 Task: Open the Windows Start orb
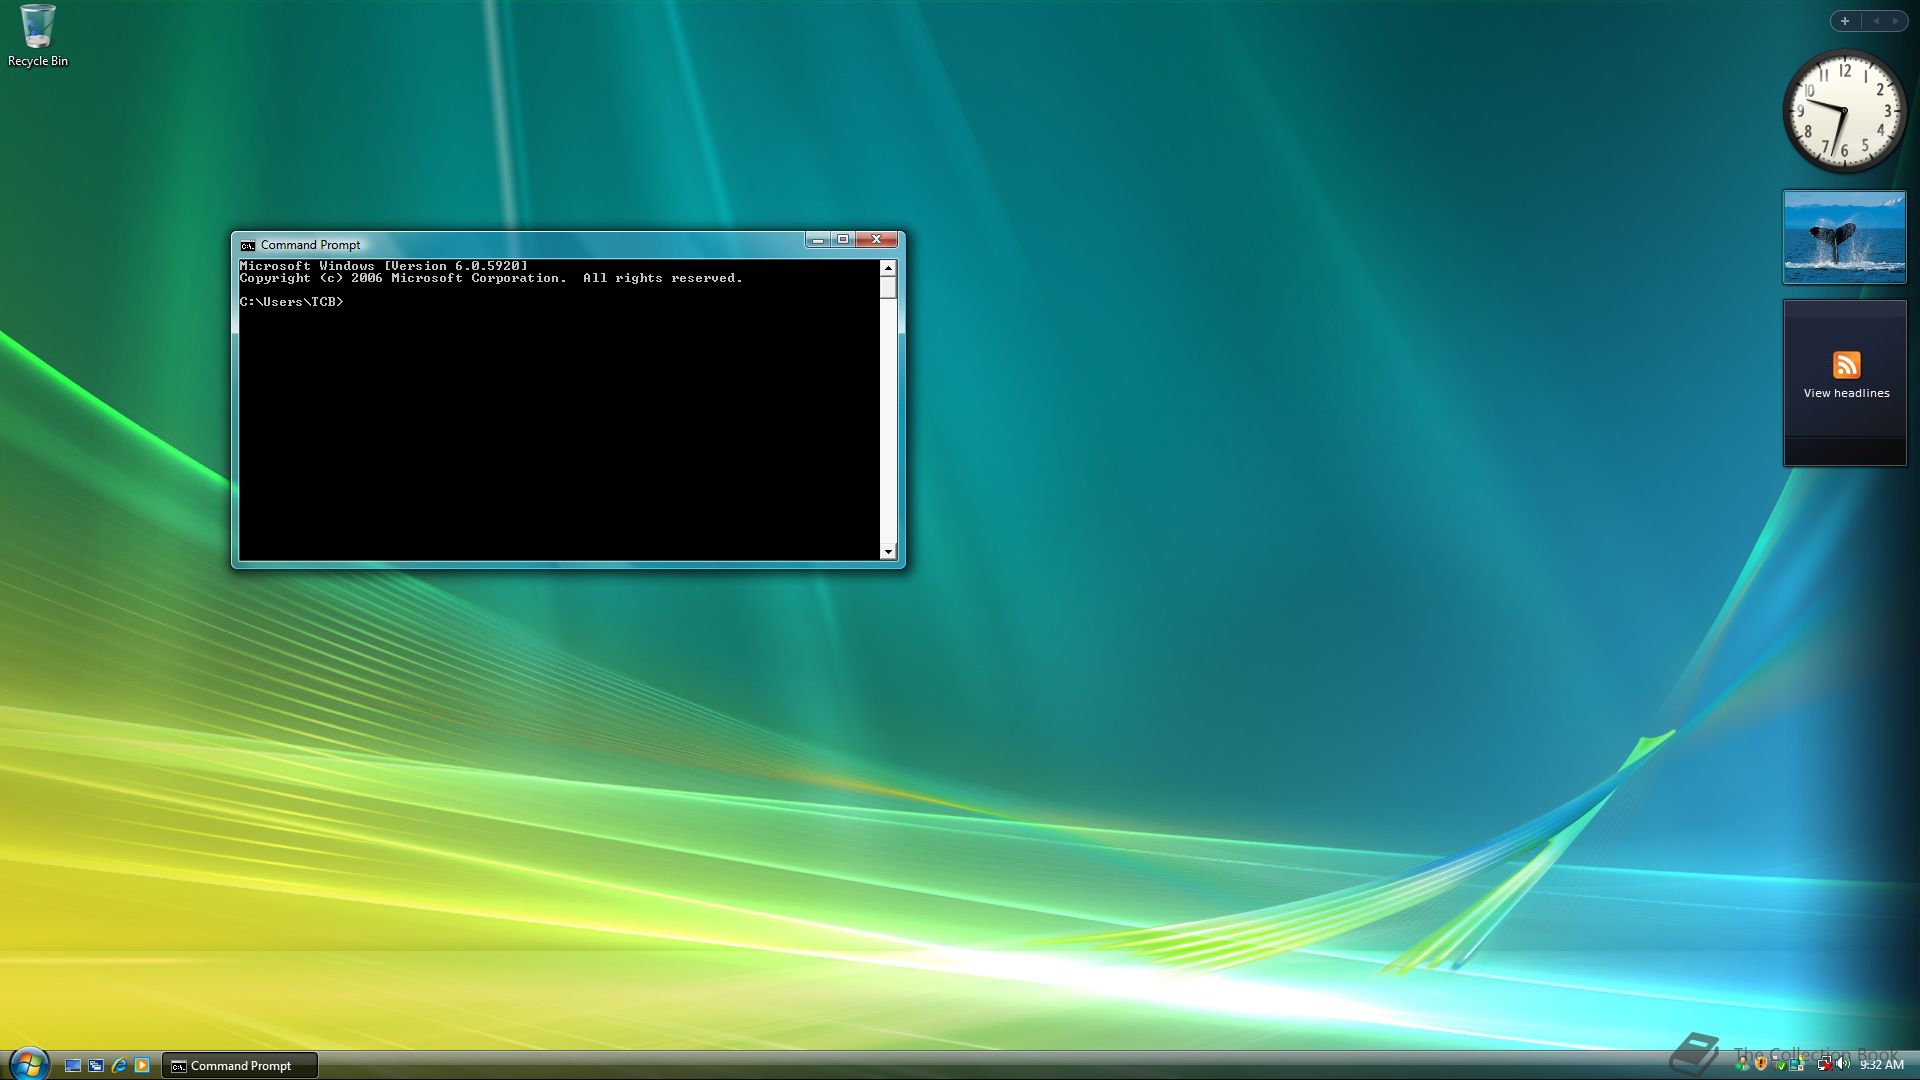tap(28, 1064)
